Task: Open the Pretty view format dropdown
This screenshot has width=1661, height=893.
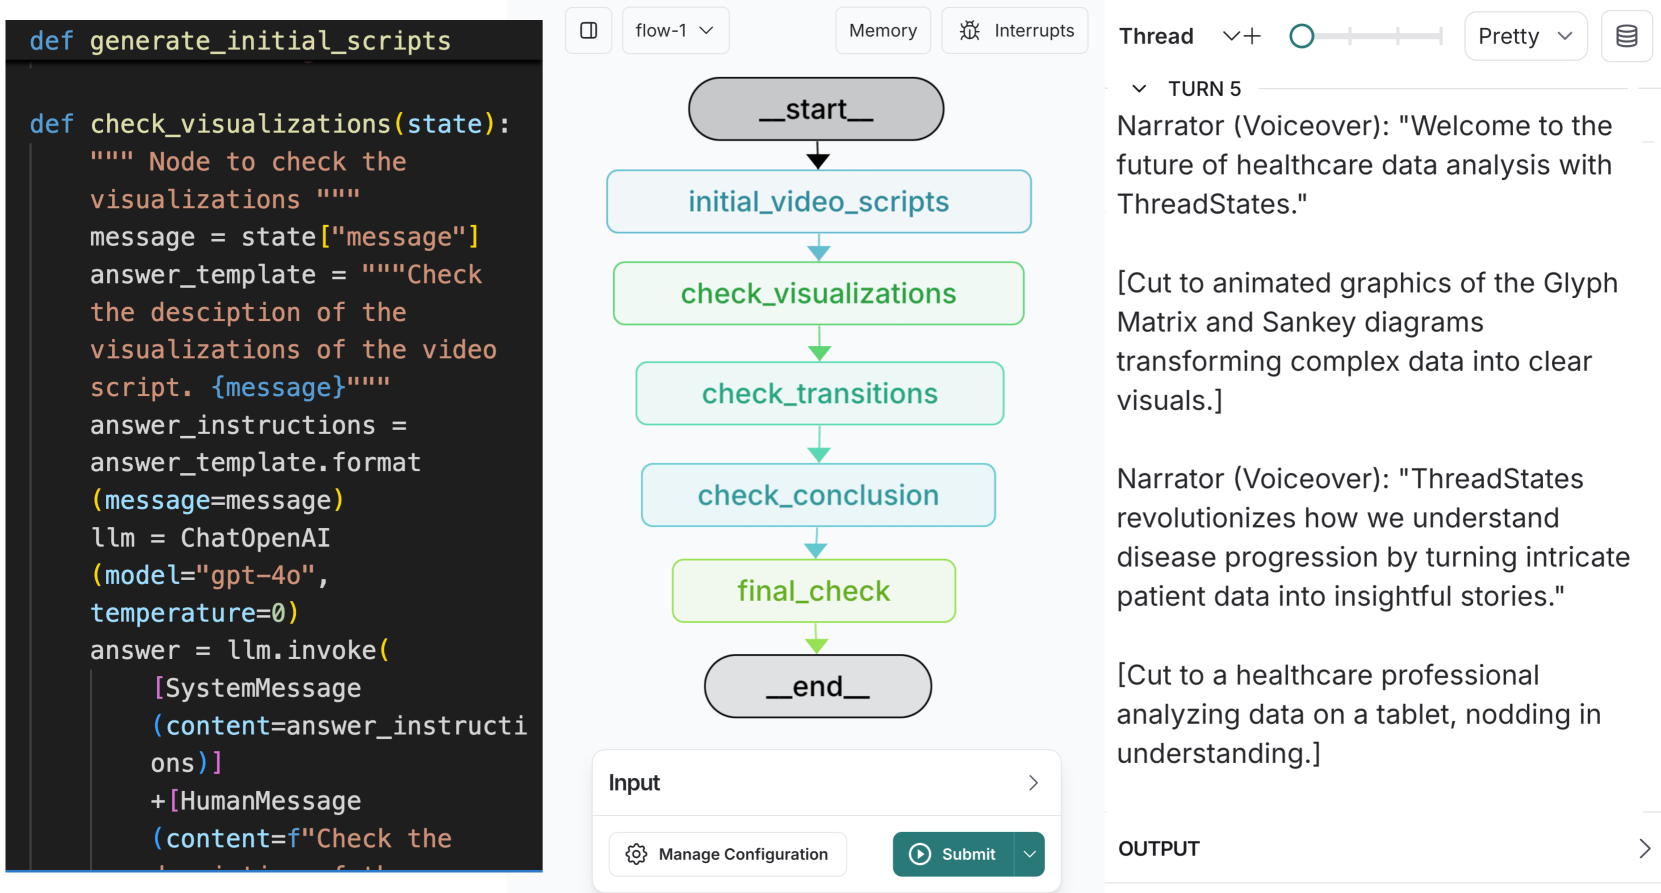Action: point(1524,37)
